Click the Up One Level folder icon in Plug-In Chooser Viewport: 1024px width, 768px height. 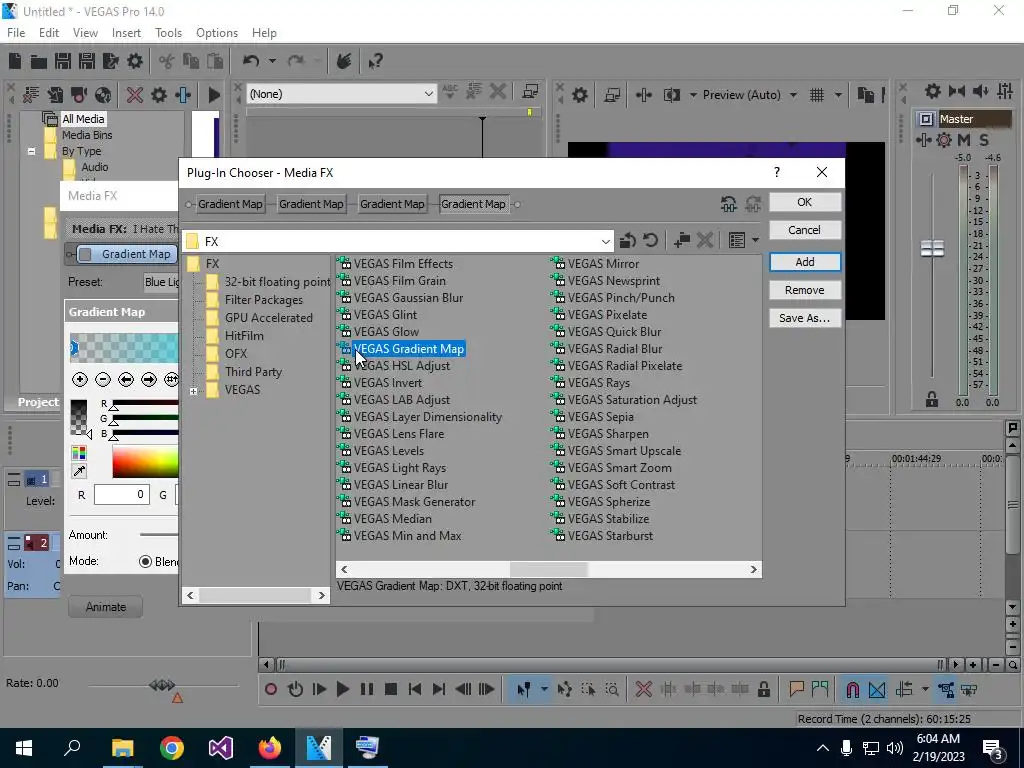click(x=628, y=240)
